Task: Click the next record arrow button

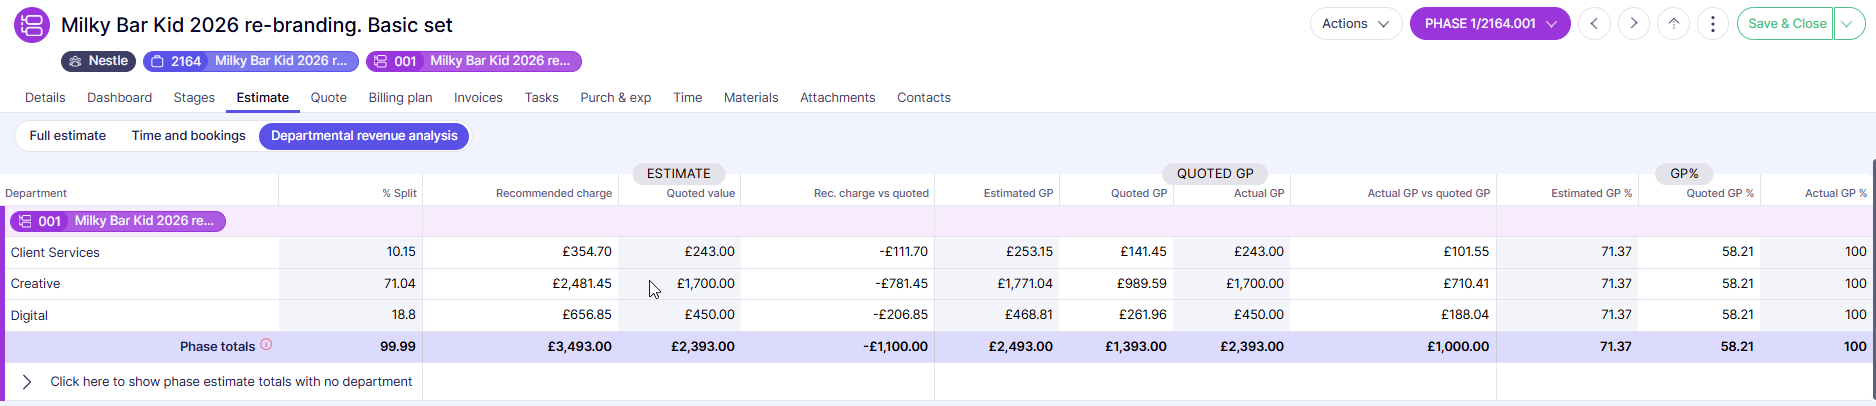Action: 1634,24
